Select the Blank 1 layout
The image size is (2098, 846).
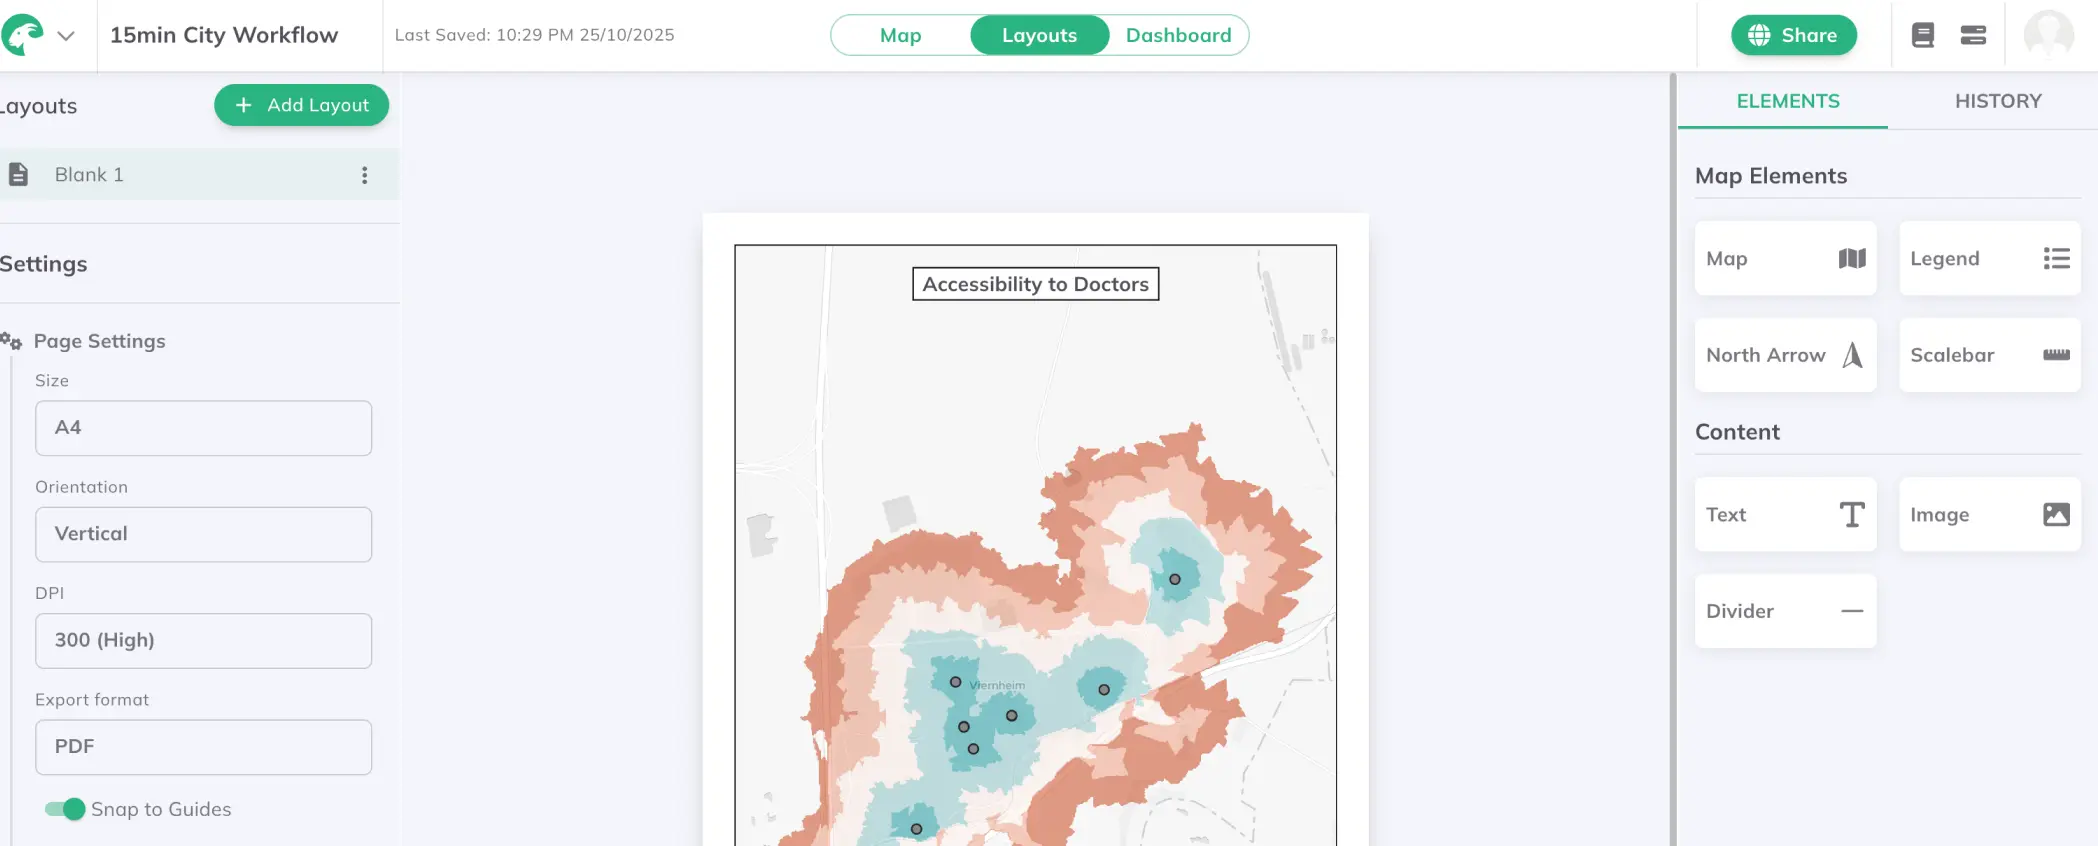pos(198,175)
